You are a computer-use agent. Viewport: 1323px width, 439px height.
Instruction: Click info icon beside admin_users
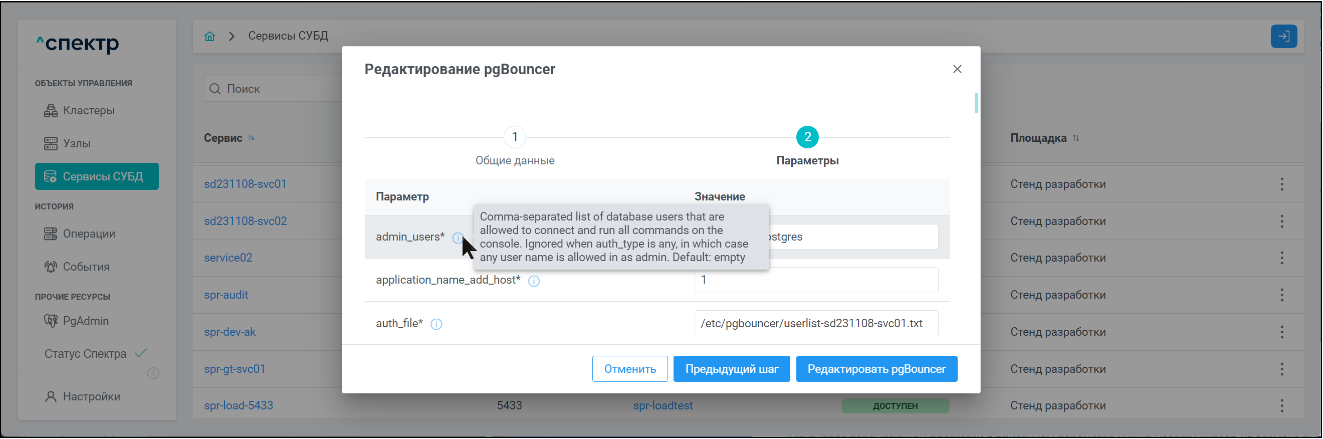pos(457,237)
